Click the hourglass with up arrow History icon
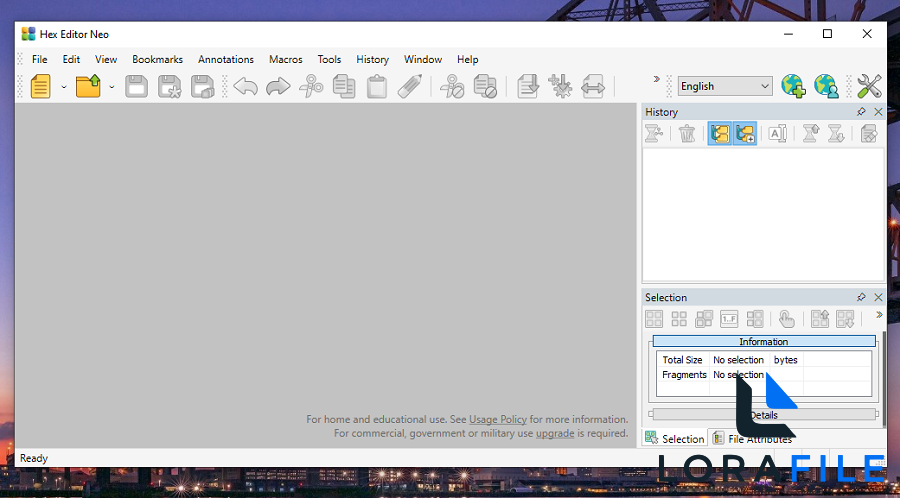 coord(810,134)
